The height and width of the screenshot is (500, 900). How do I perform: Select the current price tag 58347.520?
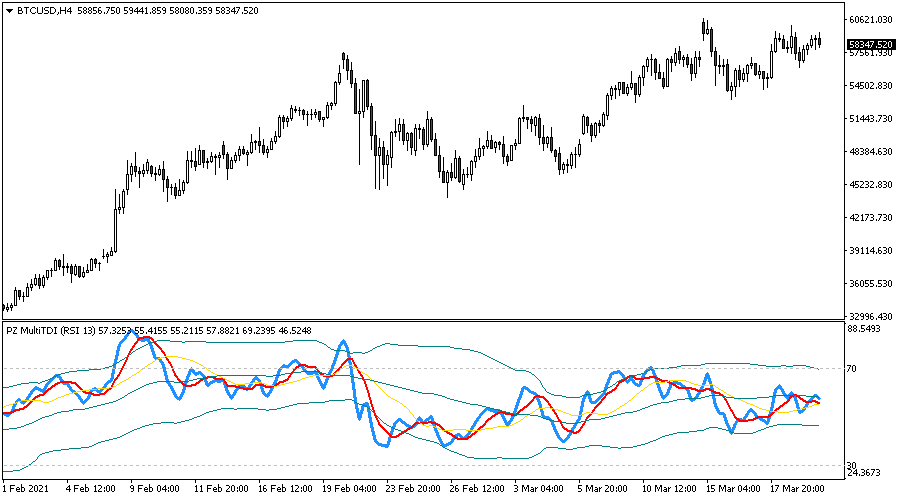point(869,45)
